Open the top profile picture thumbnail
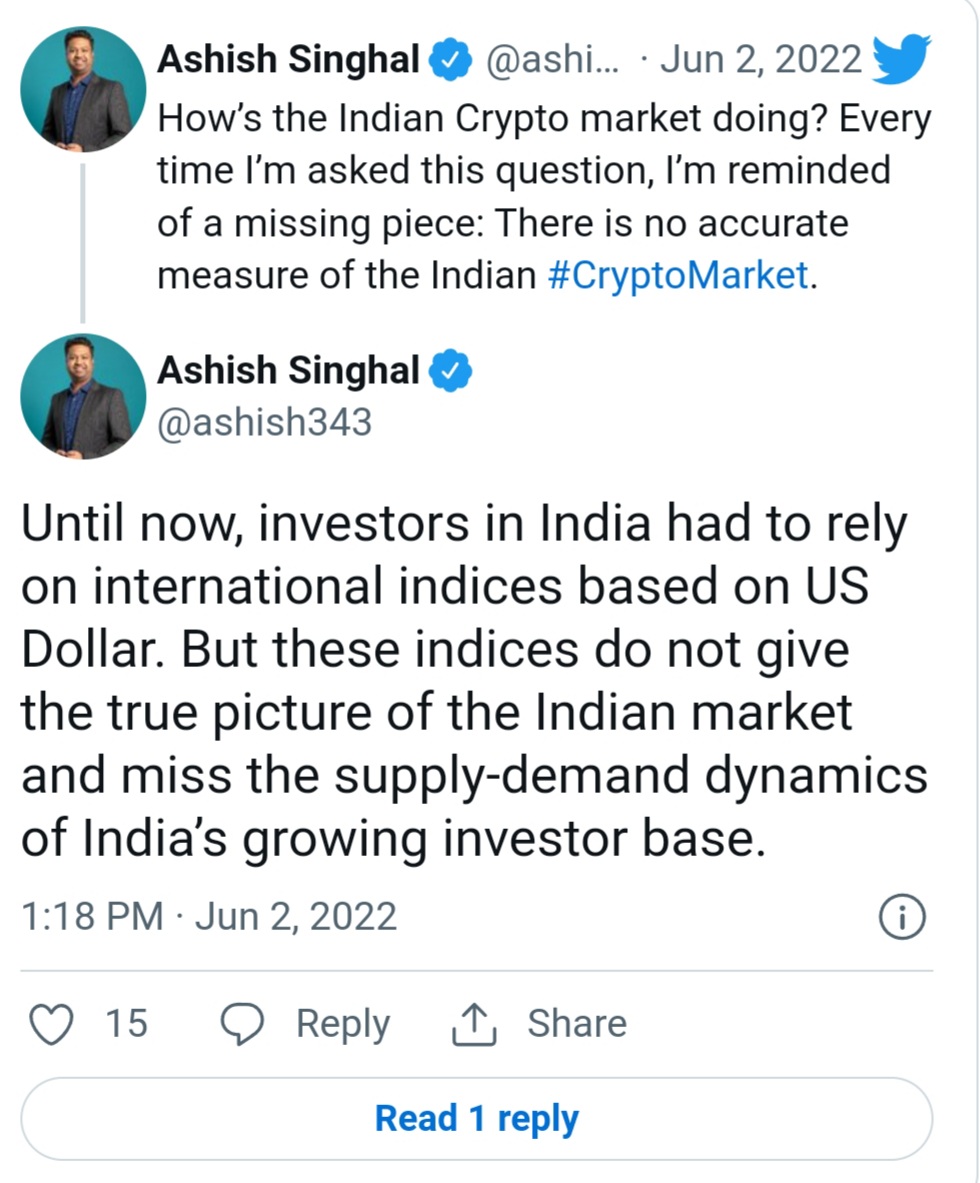The image size is (980, 1183). [x=83, y=89]
